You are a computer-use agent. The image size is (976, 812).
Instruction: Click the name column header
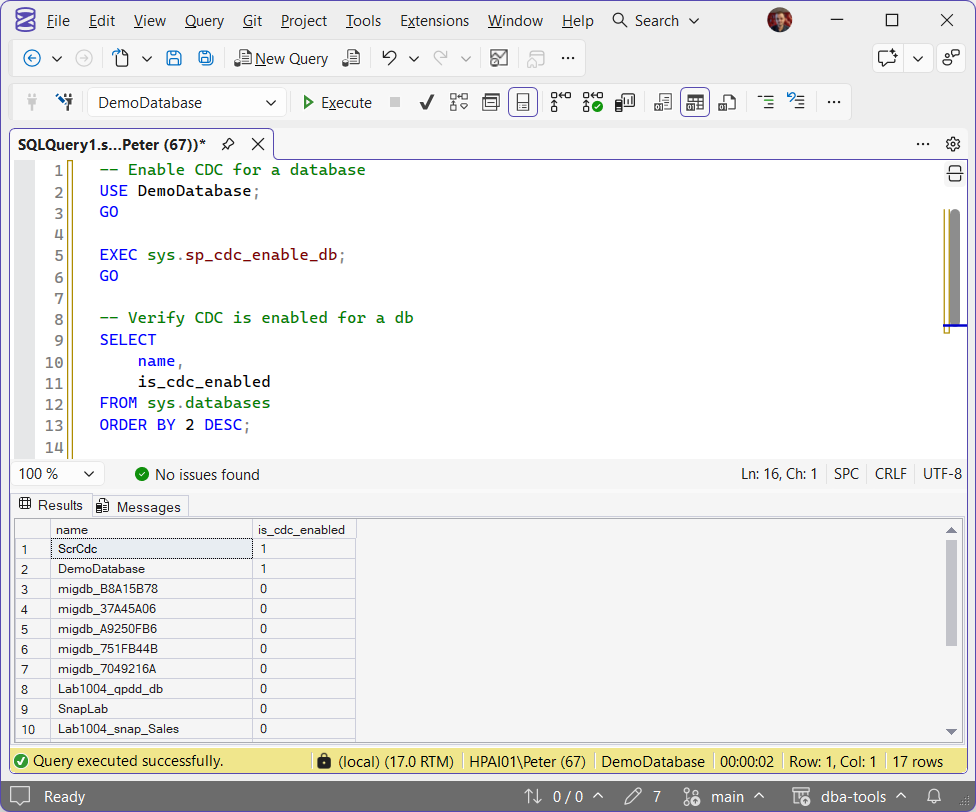tap(151, 530)
